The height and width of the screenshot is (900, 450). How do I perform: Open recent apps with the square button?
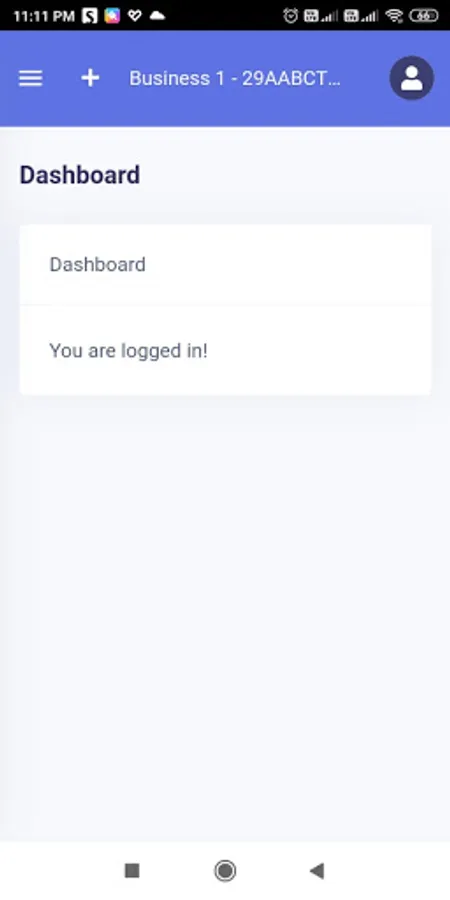pyautogui.click(x=132, y=871)
